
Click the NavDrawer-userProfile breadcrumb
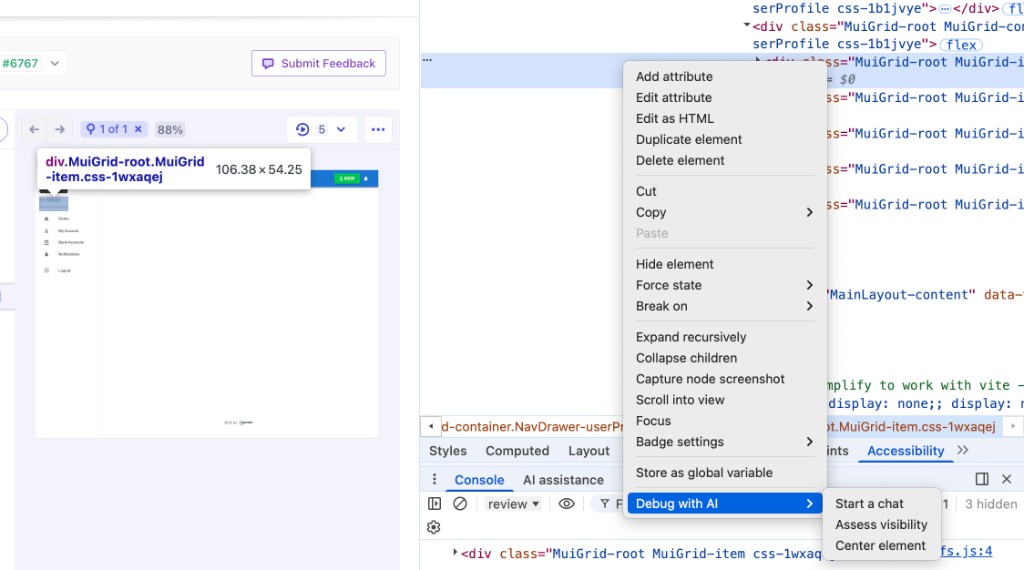click(x=532, y=426)
